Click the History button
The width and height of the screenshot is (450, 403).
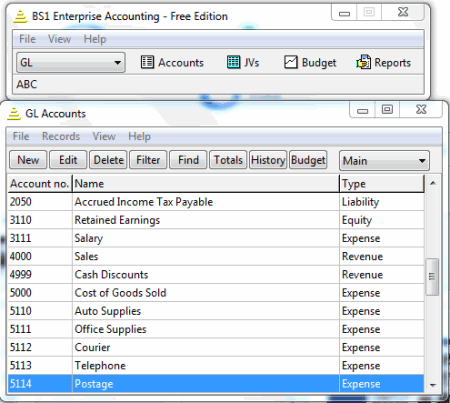pyautogui.click(x=268, y=160)
